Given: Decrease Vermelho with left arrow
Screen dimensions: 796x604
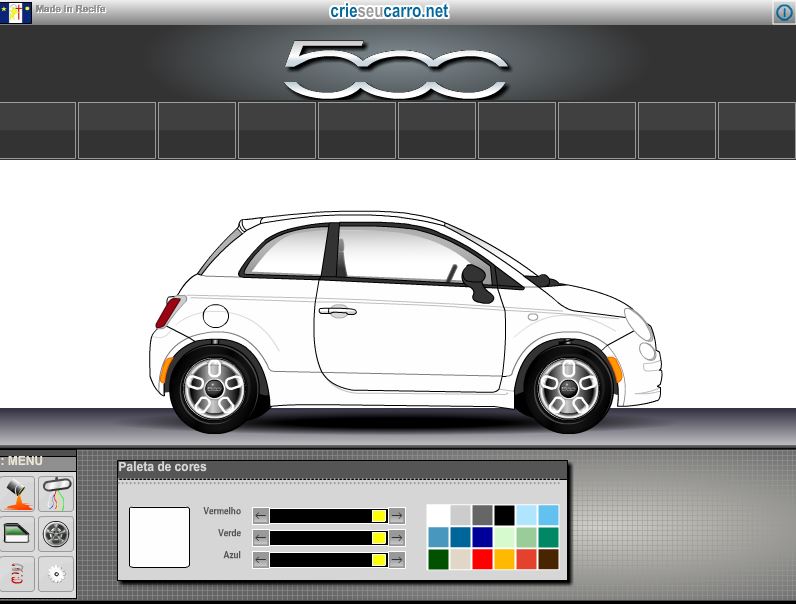Looking at the screenshot, I should click(x=260, y=516).
